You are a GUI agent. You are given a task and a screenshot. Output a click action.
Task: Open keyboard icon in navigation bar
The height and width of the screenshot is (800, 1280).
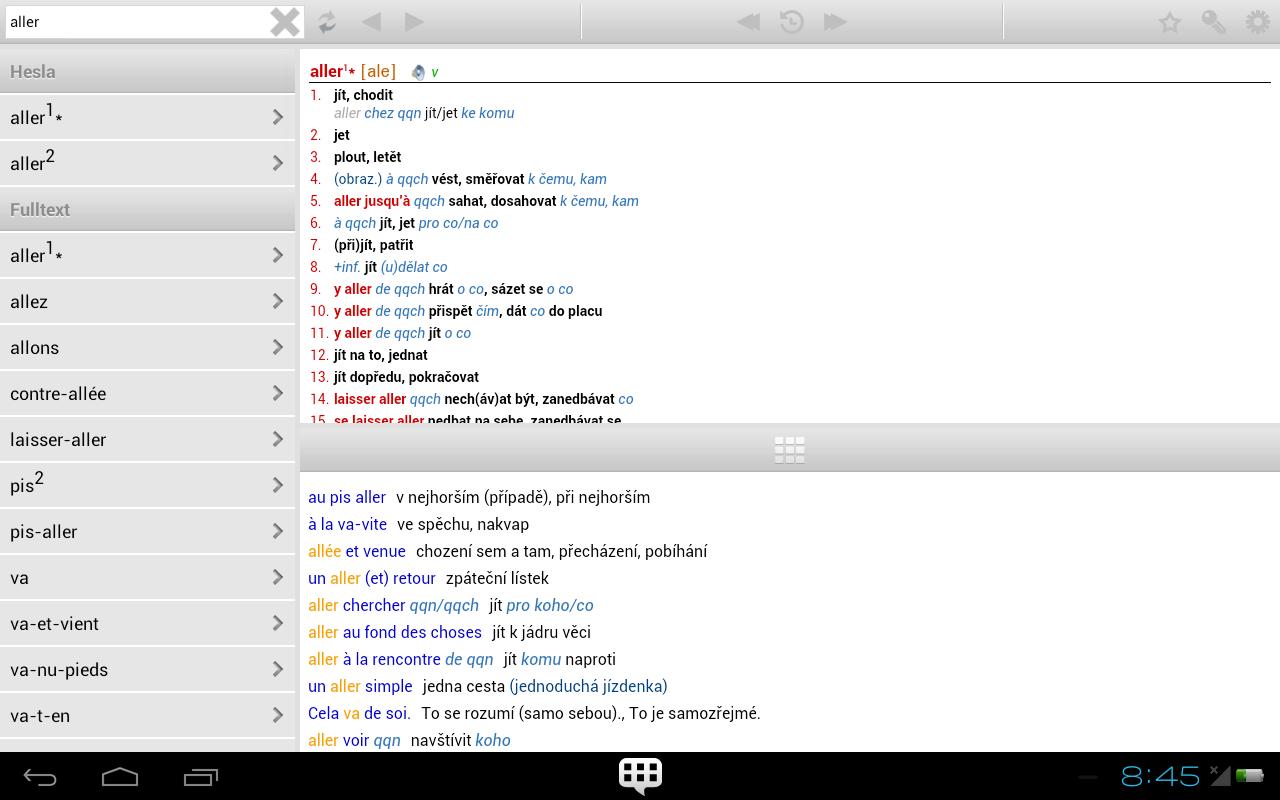pyautogui.click(x=640, y=775)
